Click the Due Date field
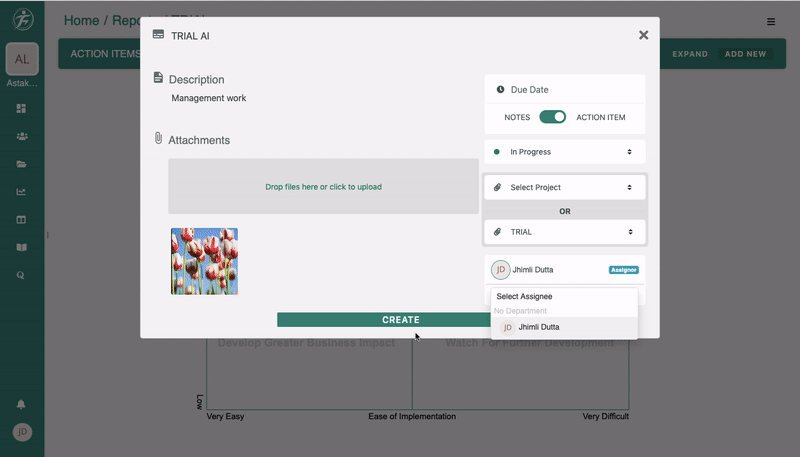The image size is (800, 457). [x=565, y=89]
